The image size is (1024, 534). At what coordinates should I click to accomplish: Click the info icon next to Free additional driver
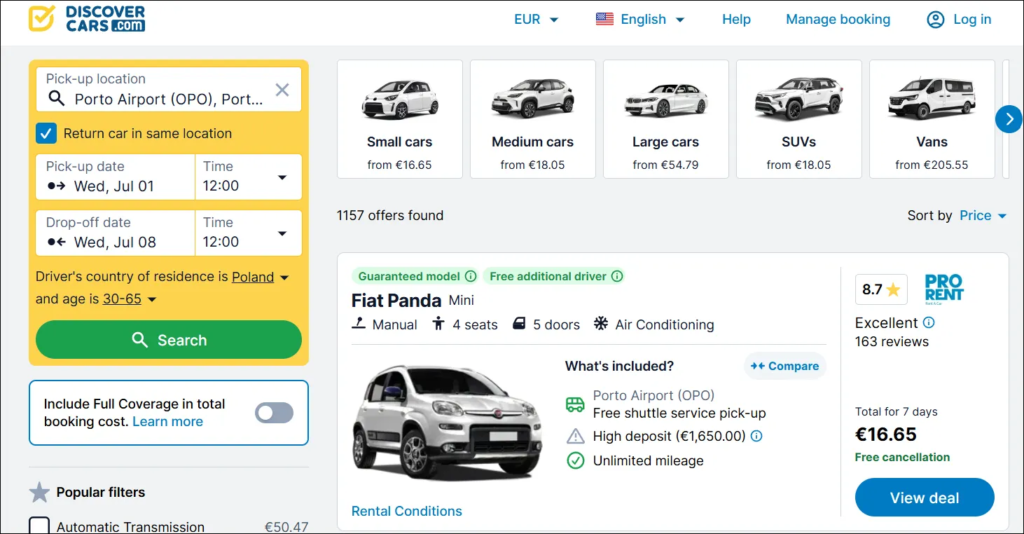[616, 276]
